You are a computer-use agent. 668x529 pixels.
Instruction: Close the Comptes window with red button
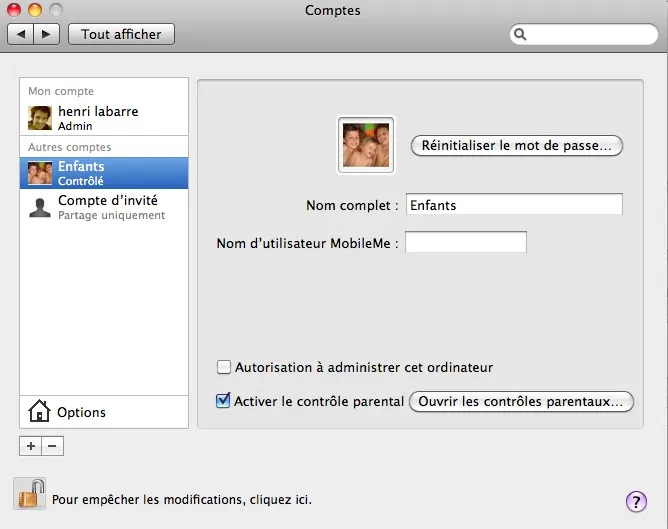pyautogui.click(x=14, y=9)
